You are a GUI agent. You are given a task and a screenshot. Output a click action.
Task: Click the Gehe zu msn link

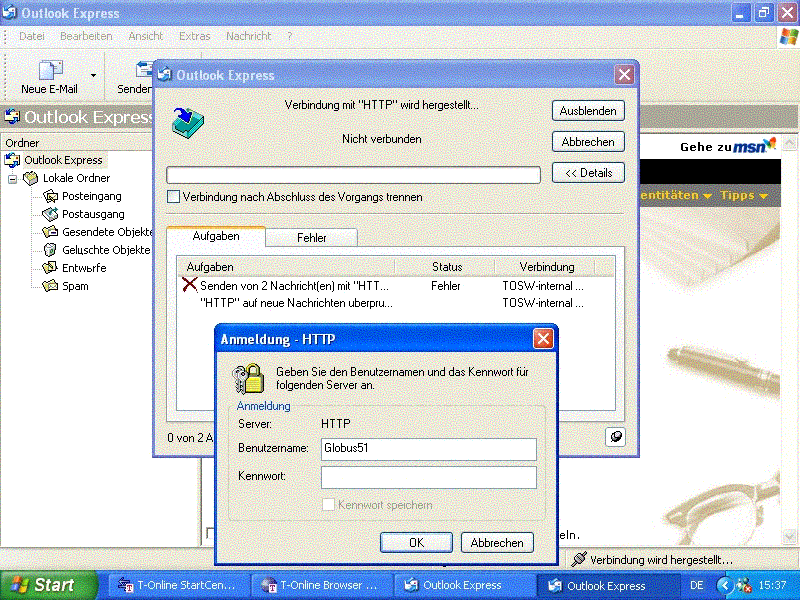(x=728, y=146)
